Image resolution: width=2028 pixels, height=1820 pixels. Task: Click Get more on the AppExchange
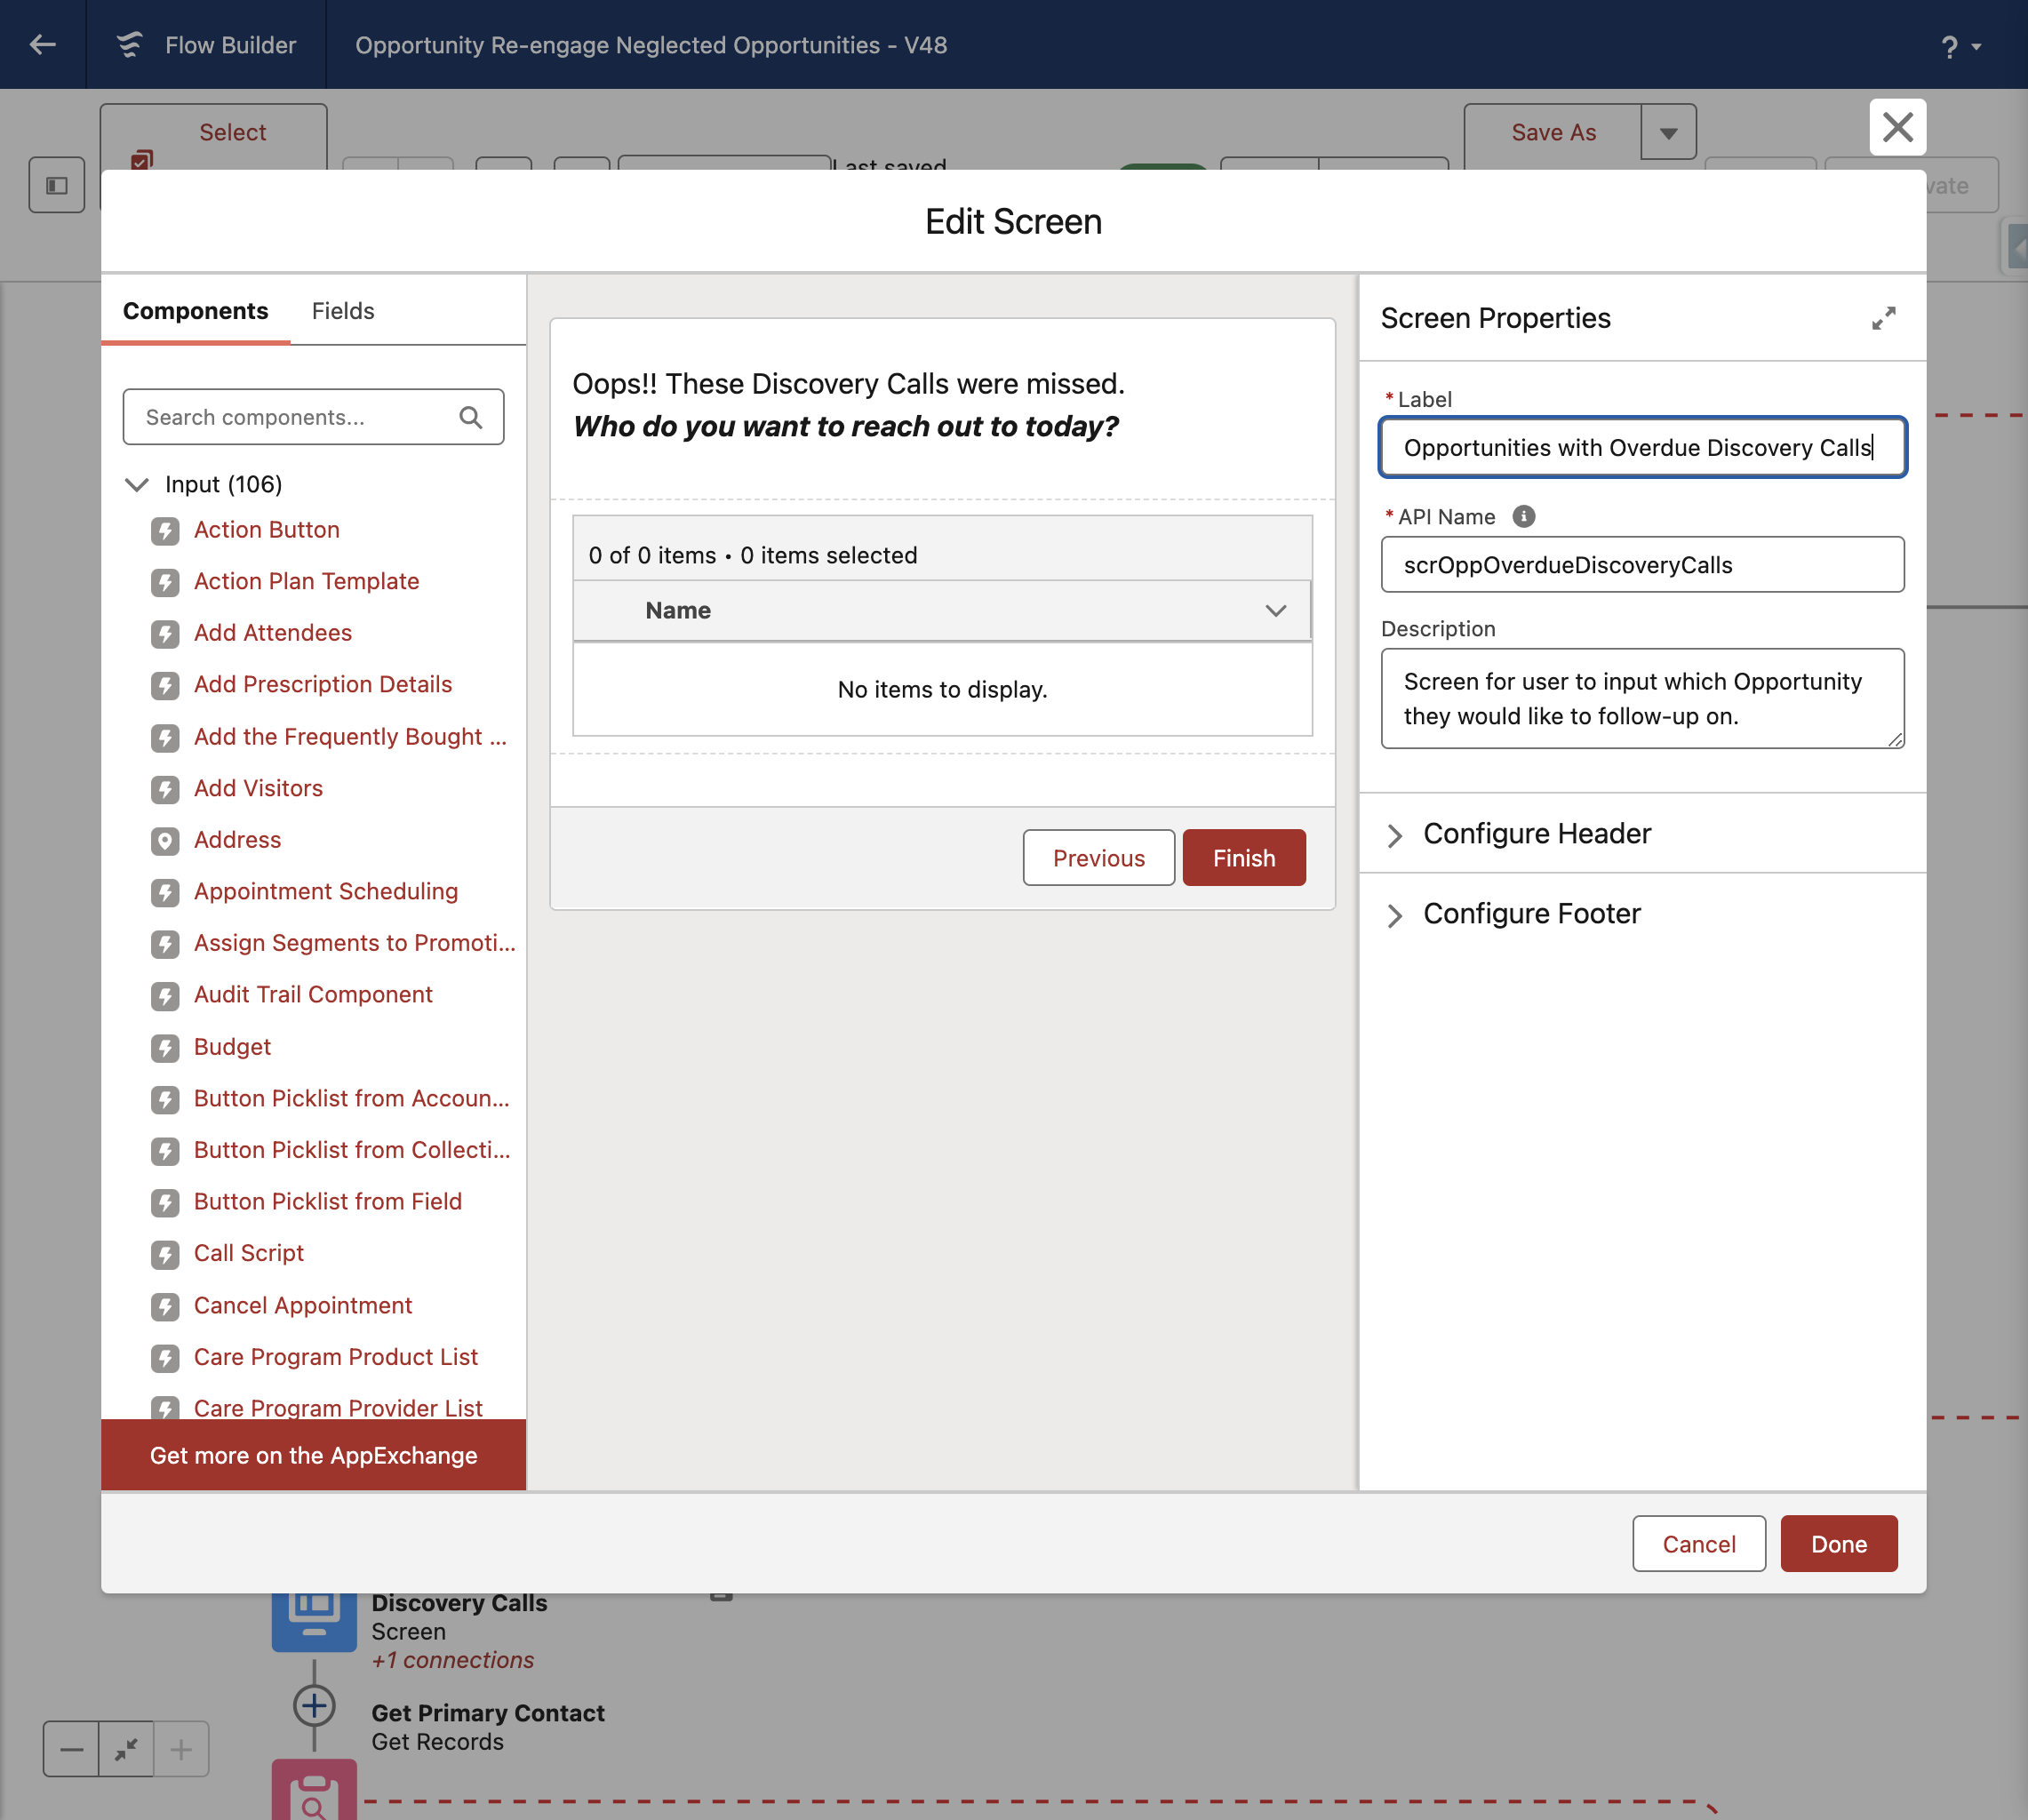(x=313, y=1454)
